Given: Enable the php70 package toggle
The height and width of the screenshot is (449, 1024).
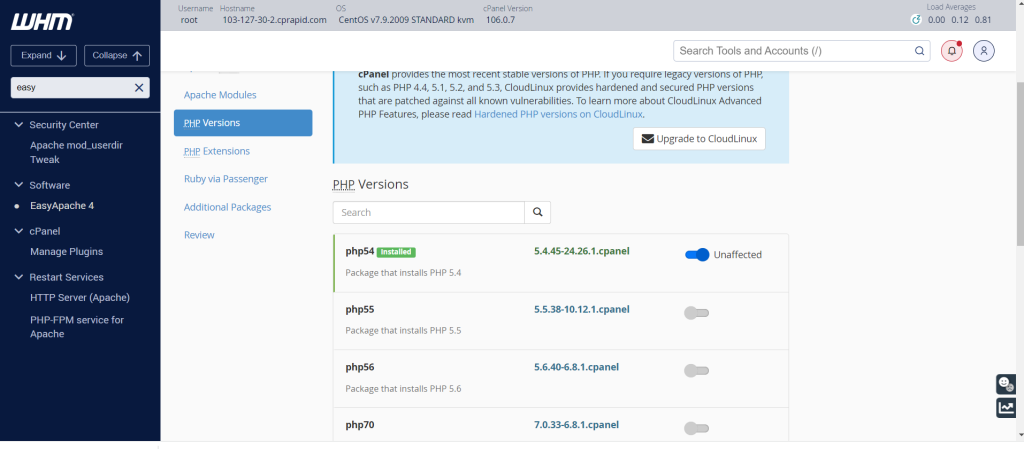Looking at the screenshot, I should point(696,429).
